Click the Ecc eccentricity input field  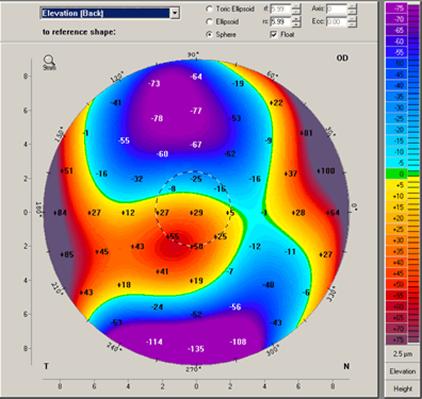coord(336,22)
